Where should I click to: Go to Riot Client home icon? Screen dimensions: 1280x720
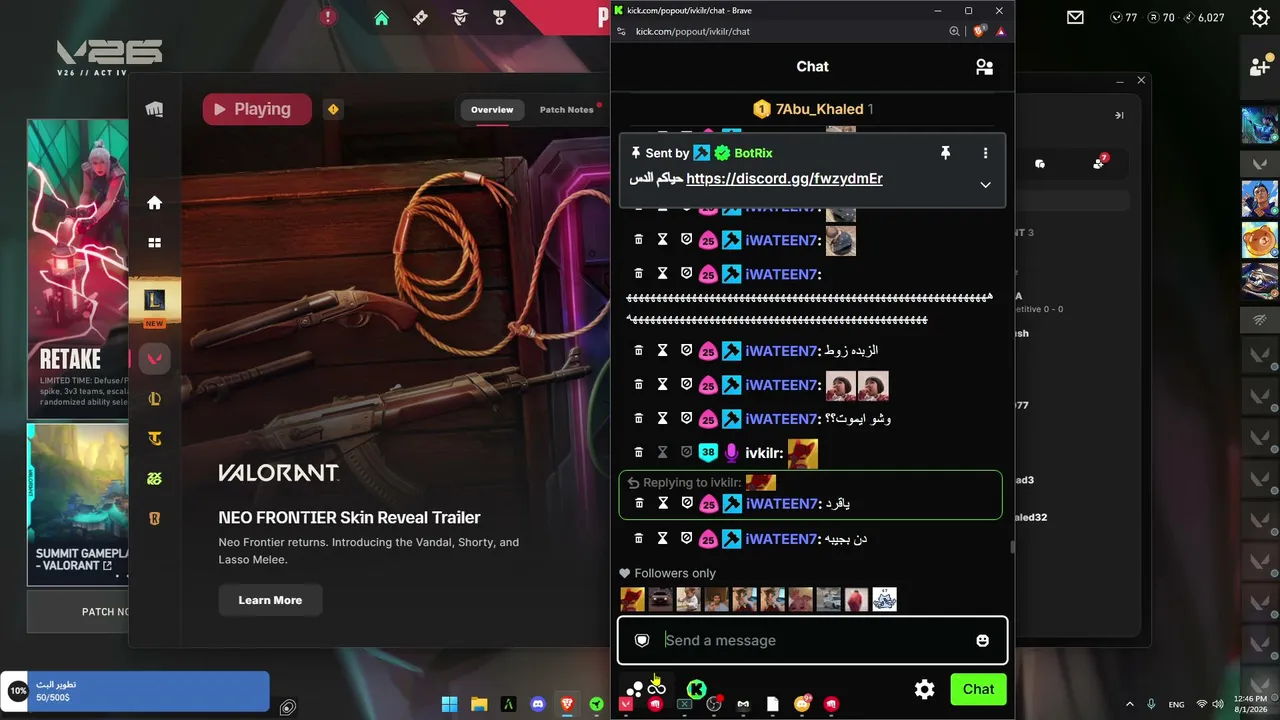click(x=154, y=203)
